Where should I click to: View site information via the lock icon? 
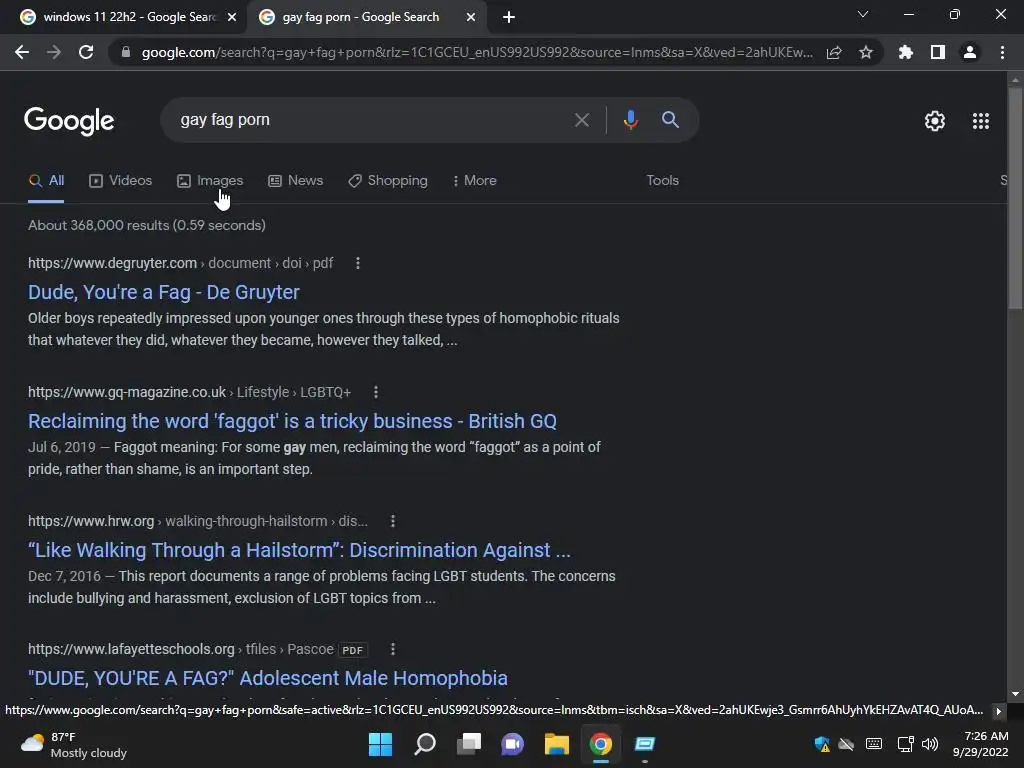pos(125,52)
